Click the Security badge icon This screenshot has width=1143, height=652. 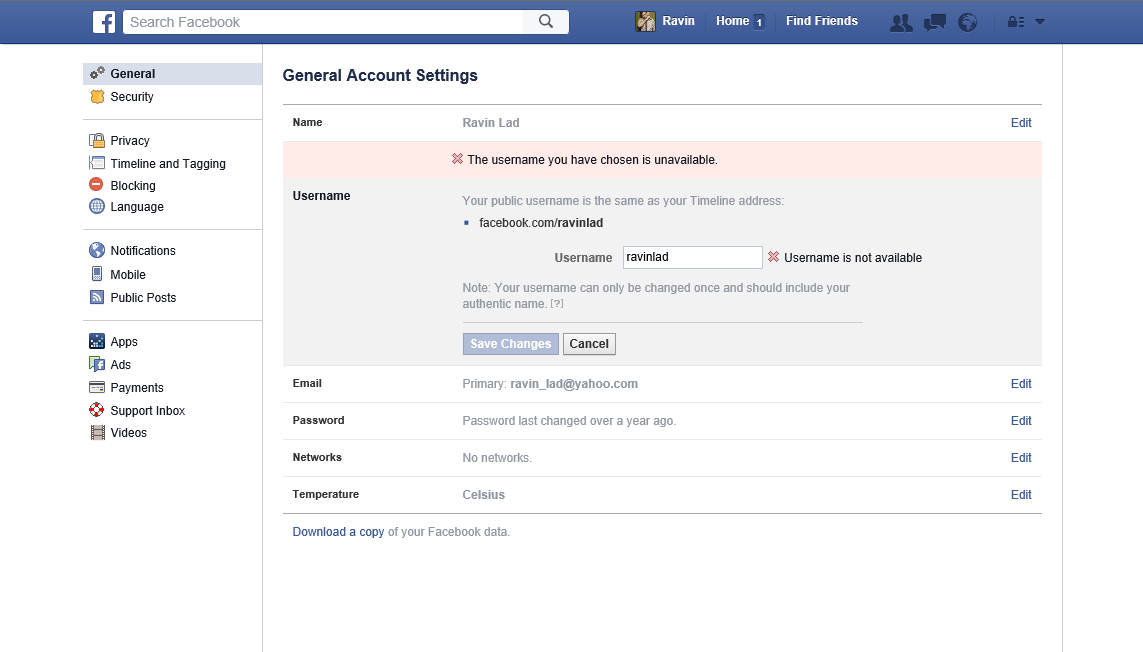click(x=97, y=96)
